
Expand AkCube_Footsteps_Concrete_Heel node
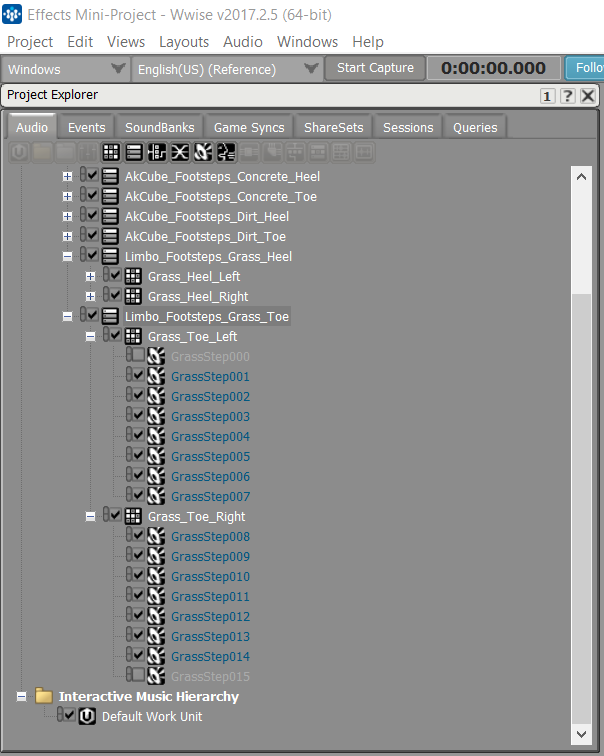pyautogui.click(x=67, y=176)
